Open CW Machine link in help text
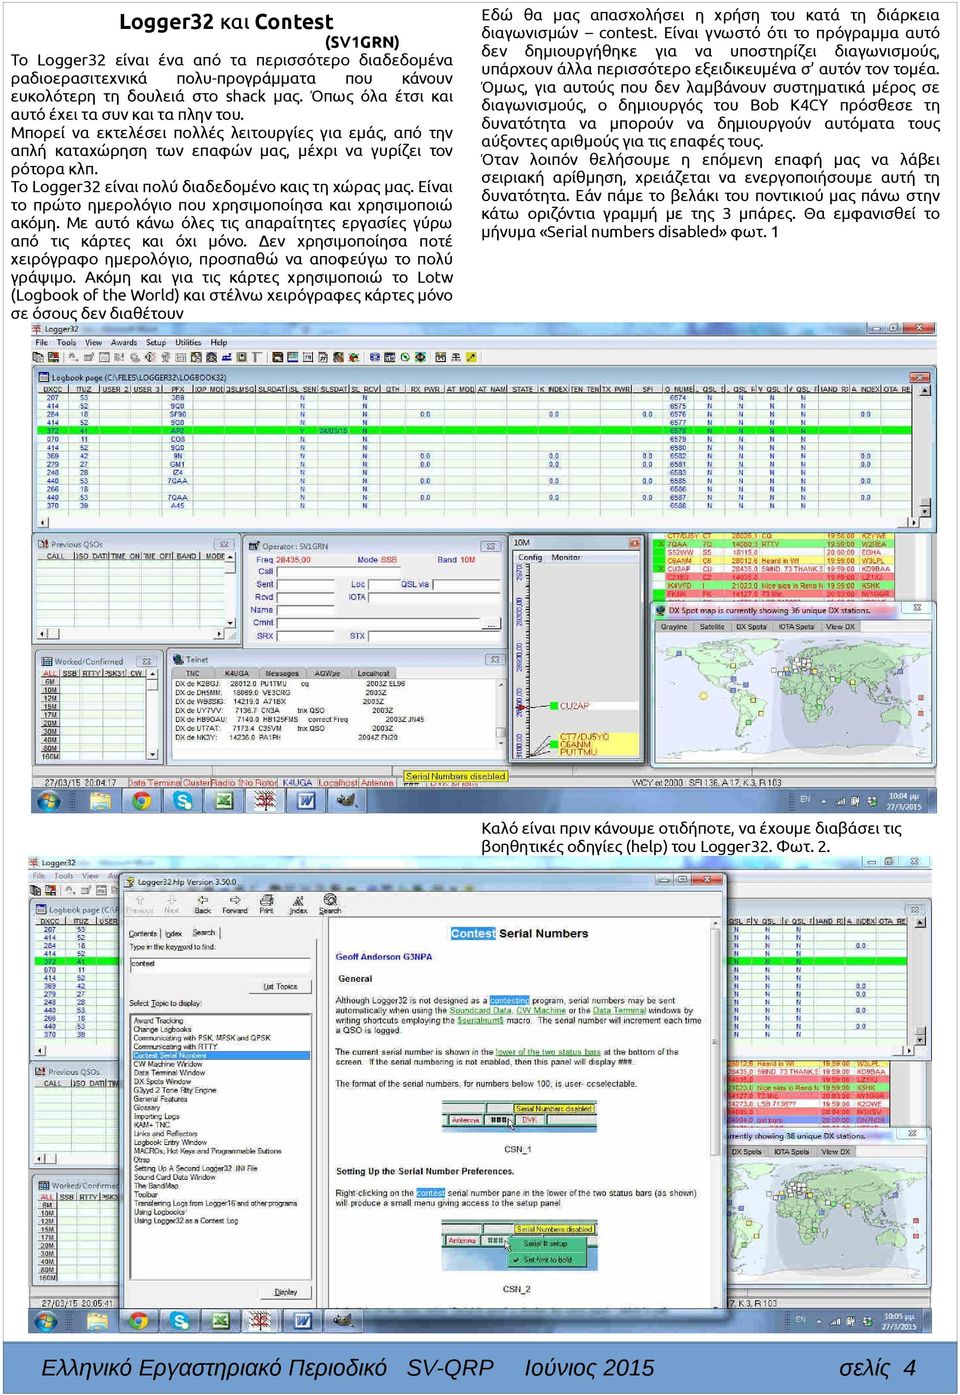 [x=540, y=1010]
